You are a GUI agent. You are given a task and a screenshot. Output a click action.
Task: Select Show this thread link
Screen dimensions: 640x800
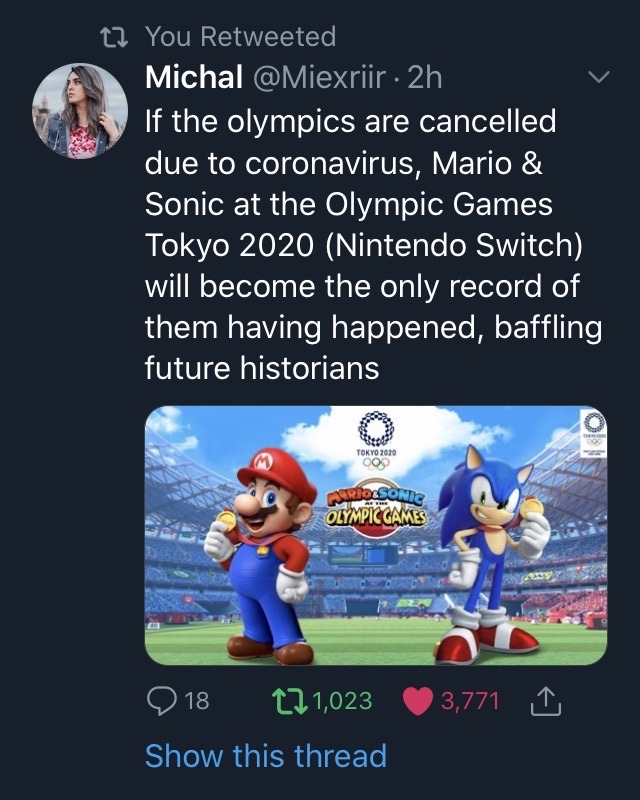coord(265,755)
